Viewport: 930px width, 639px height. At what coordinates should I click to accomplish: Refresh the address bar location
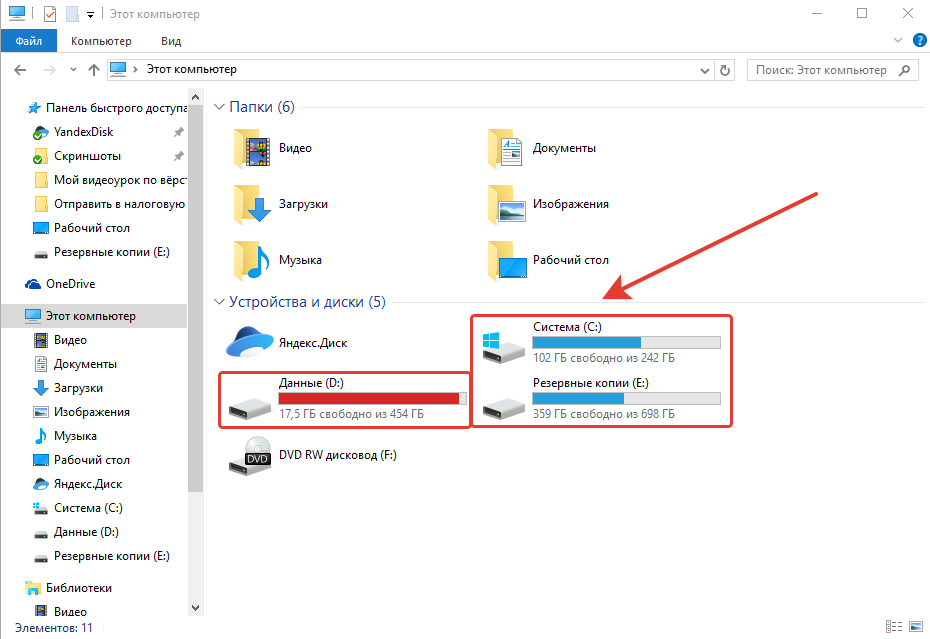point(726,70)
